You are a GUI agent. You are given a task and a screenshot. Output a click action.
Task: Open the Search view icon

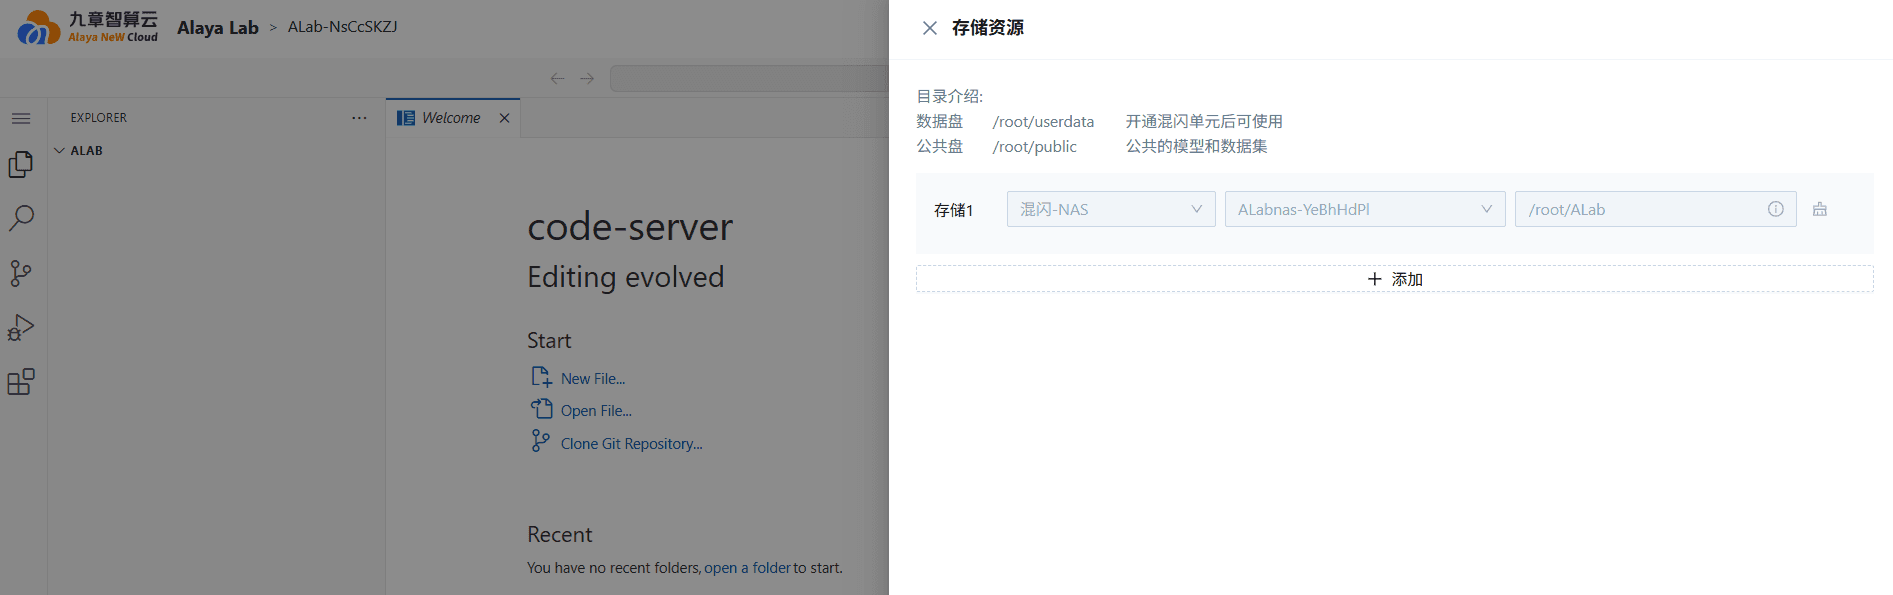pyautogui.click(x=21, y=218)
